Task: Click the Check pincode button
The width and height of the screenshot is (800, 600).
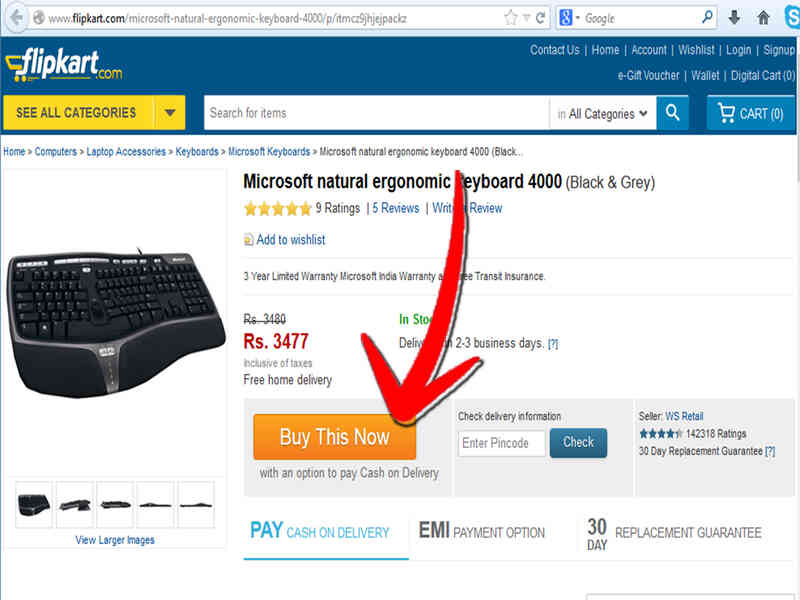Action: pos(578,442)
